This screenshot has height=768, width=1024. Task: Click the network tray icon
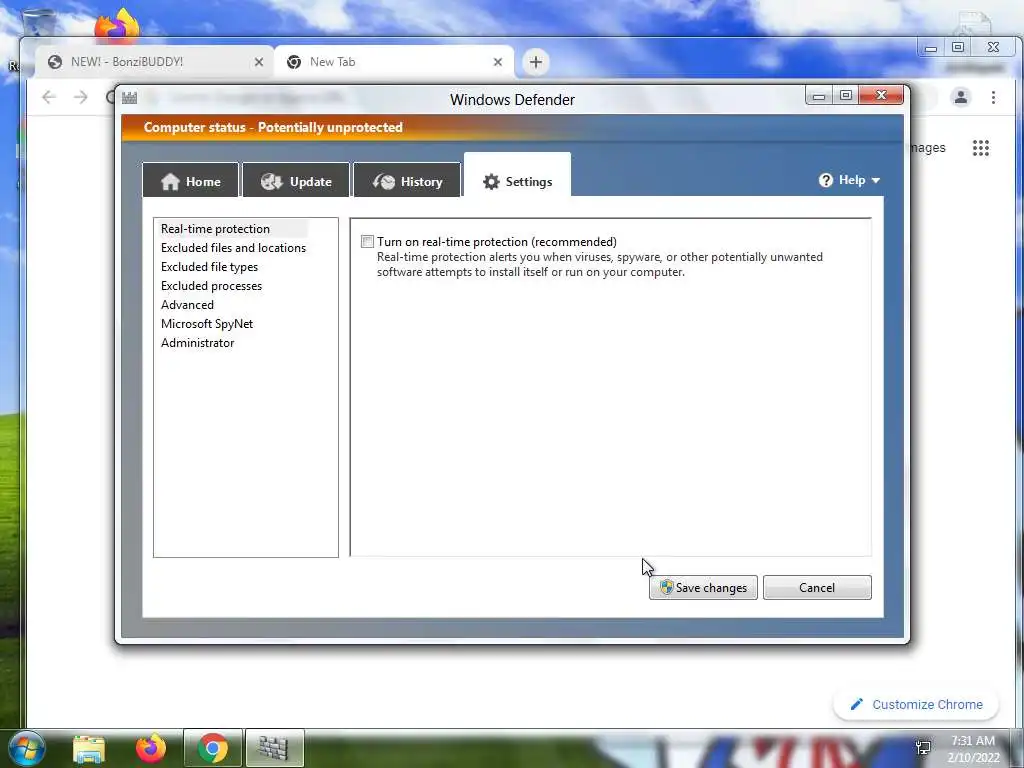pos(923,748)
